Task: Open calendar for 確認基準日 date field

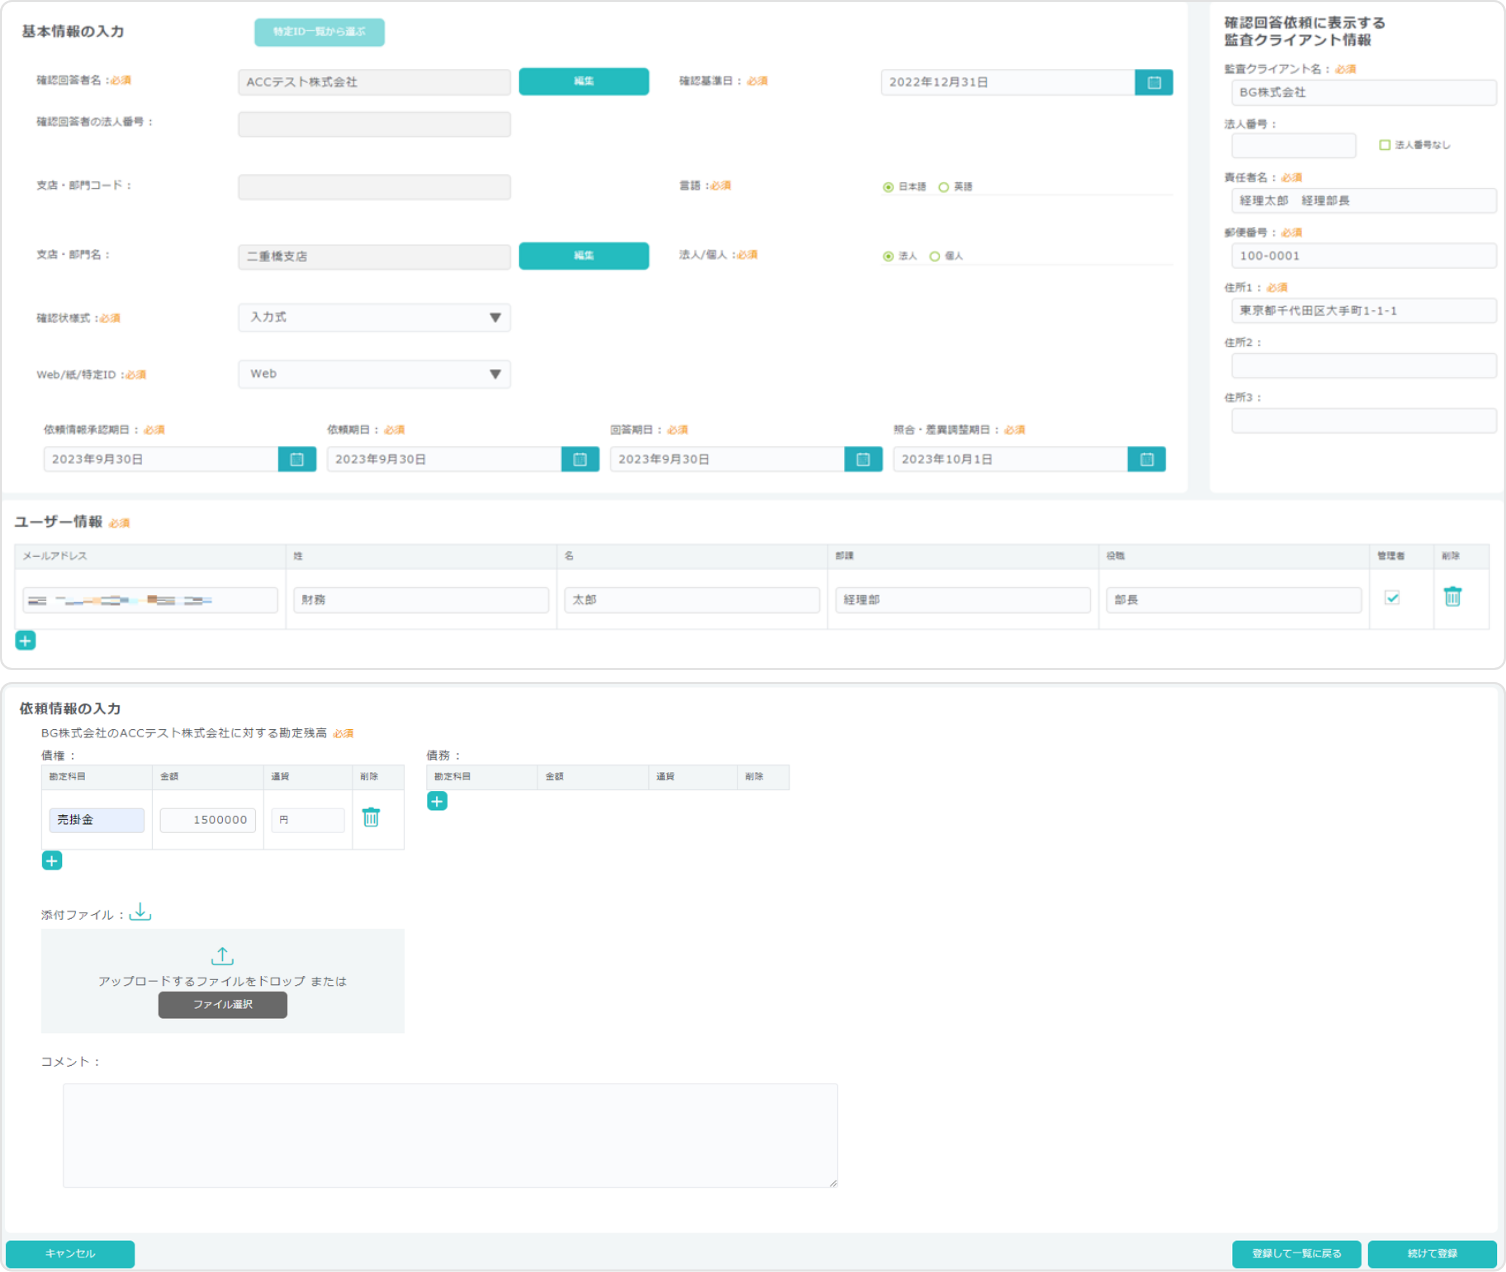Action: pyautogui.click(x=1153, y=82)
